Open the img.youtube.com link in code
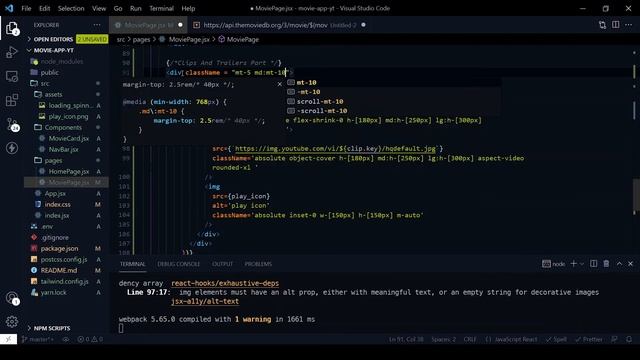This screenshot has width=640, height=360. click(336, 149)
